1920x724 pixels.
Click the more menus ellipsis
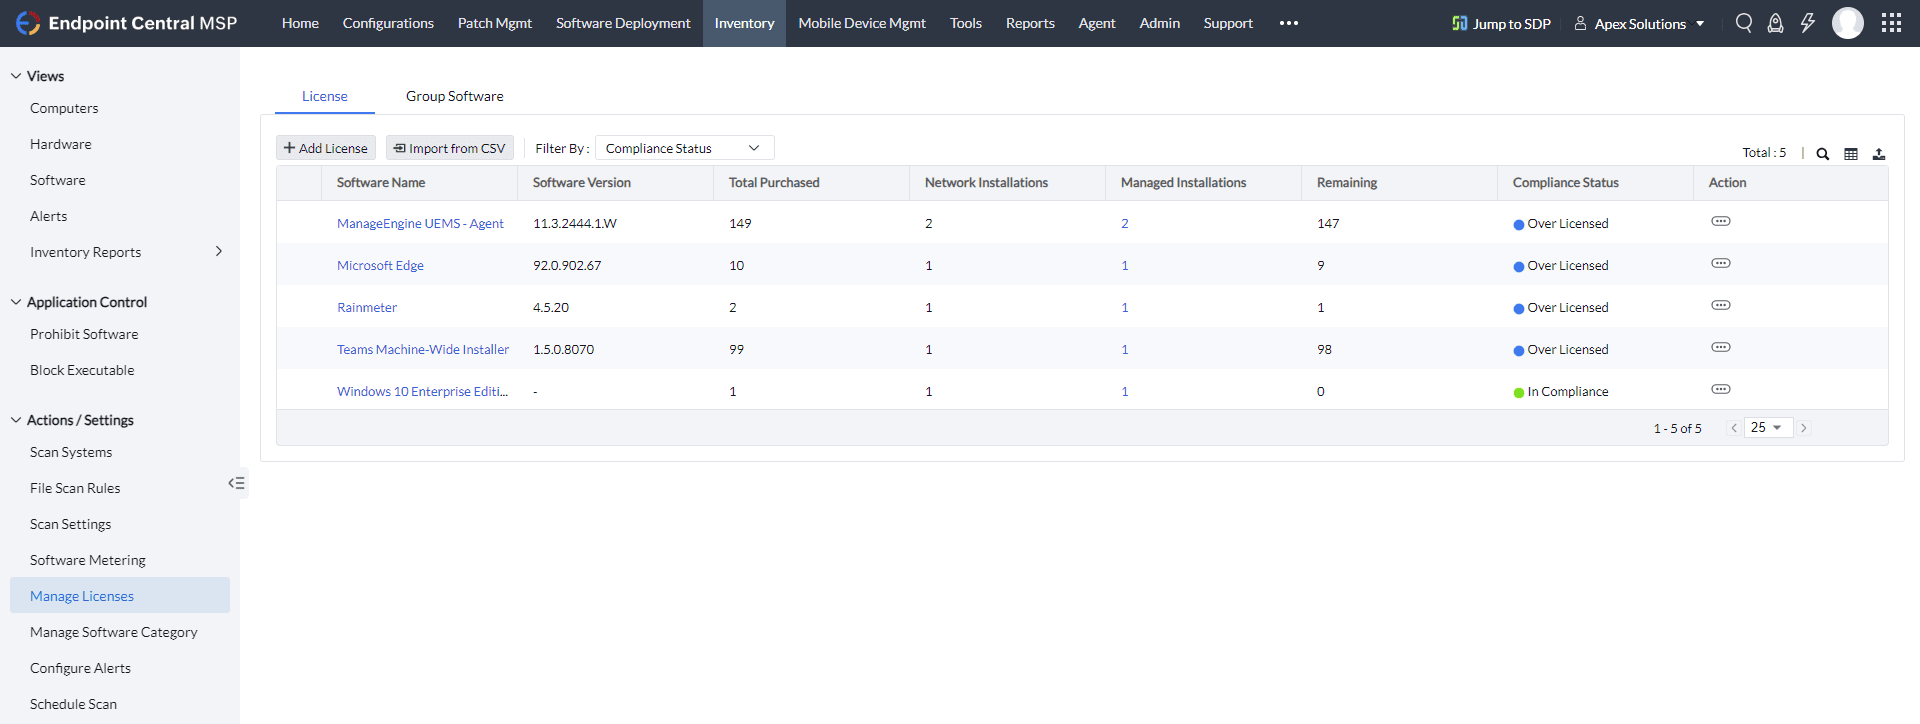[x=1289, y=23]
